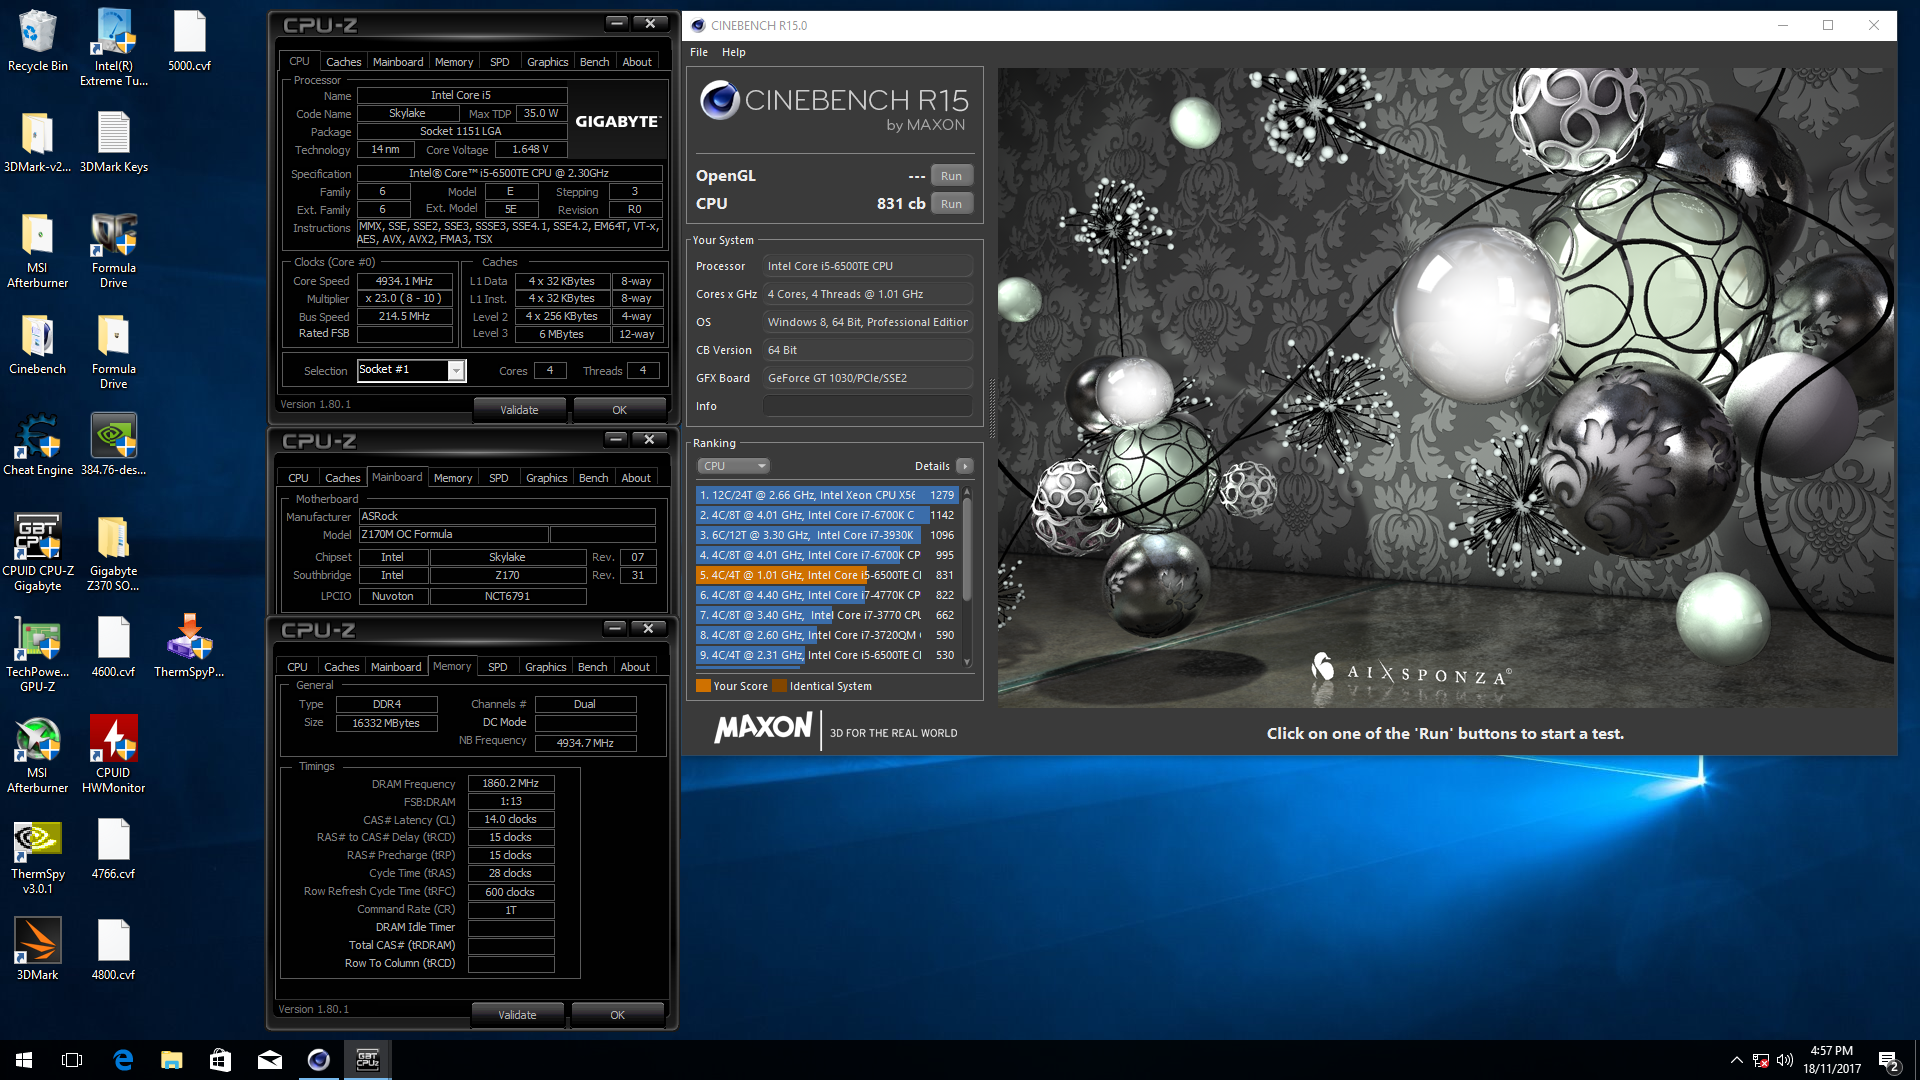Screen dimensions: 1920x1080
Task: Switch to CPU-Z taskbar icon
Action: pos(368,1060)
